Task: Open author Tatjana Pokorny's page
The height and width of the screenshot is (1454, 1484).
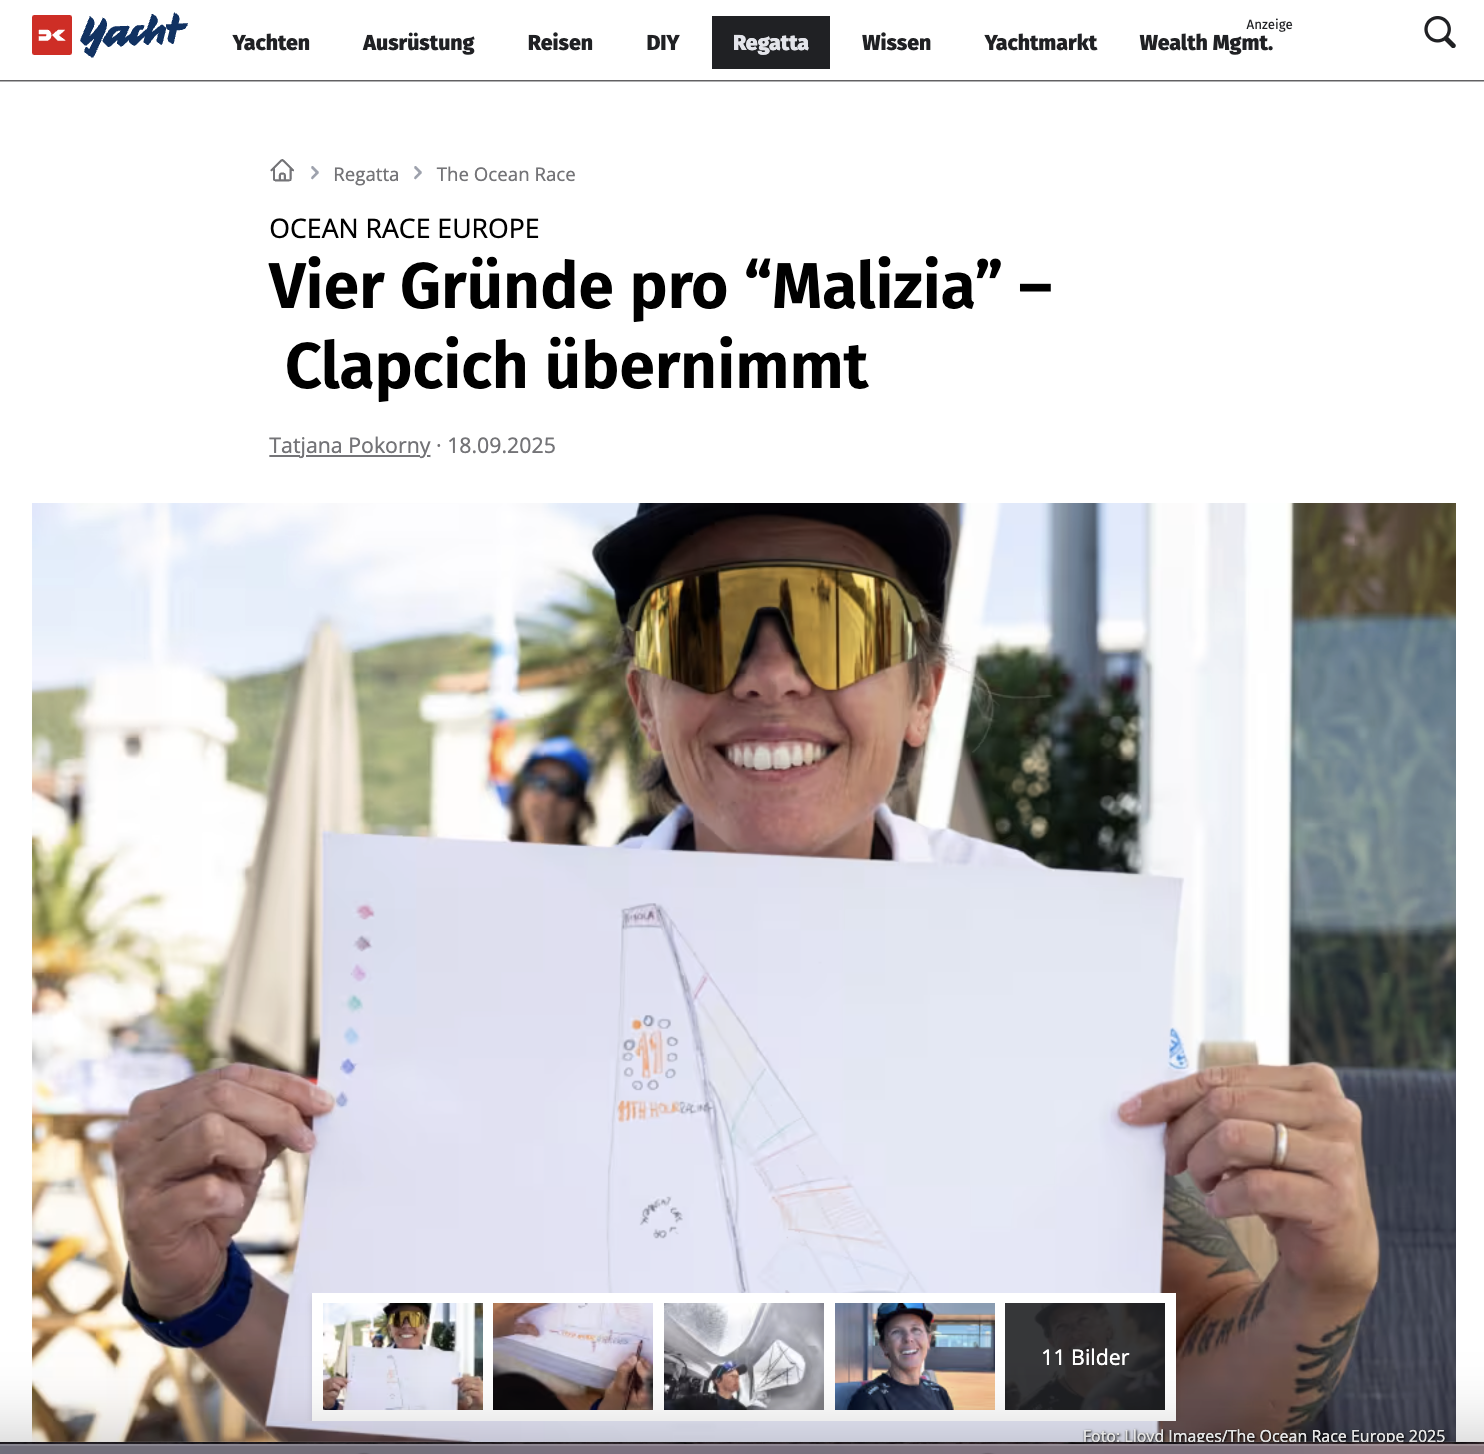Action: [x=350, y=445]
